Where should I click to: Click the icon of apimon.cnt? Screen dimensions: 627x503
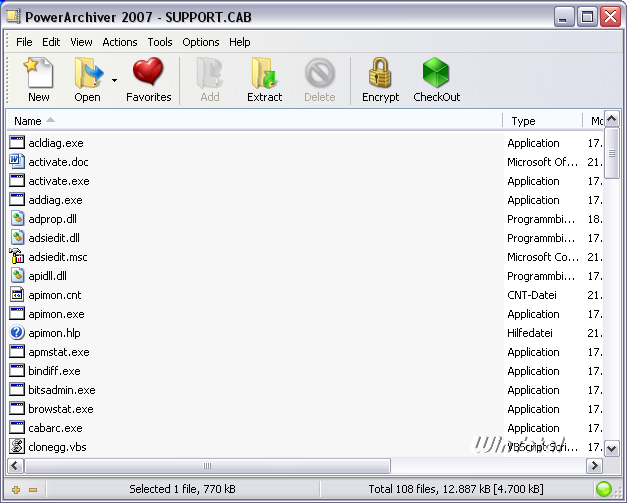tap(17, 295)
